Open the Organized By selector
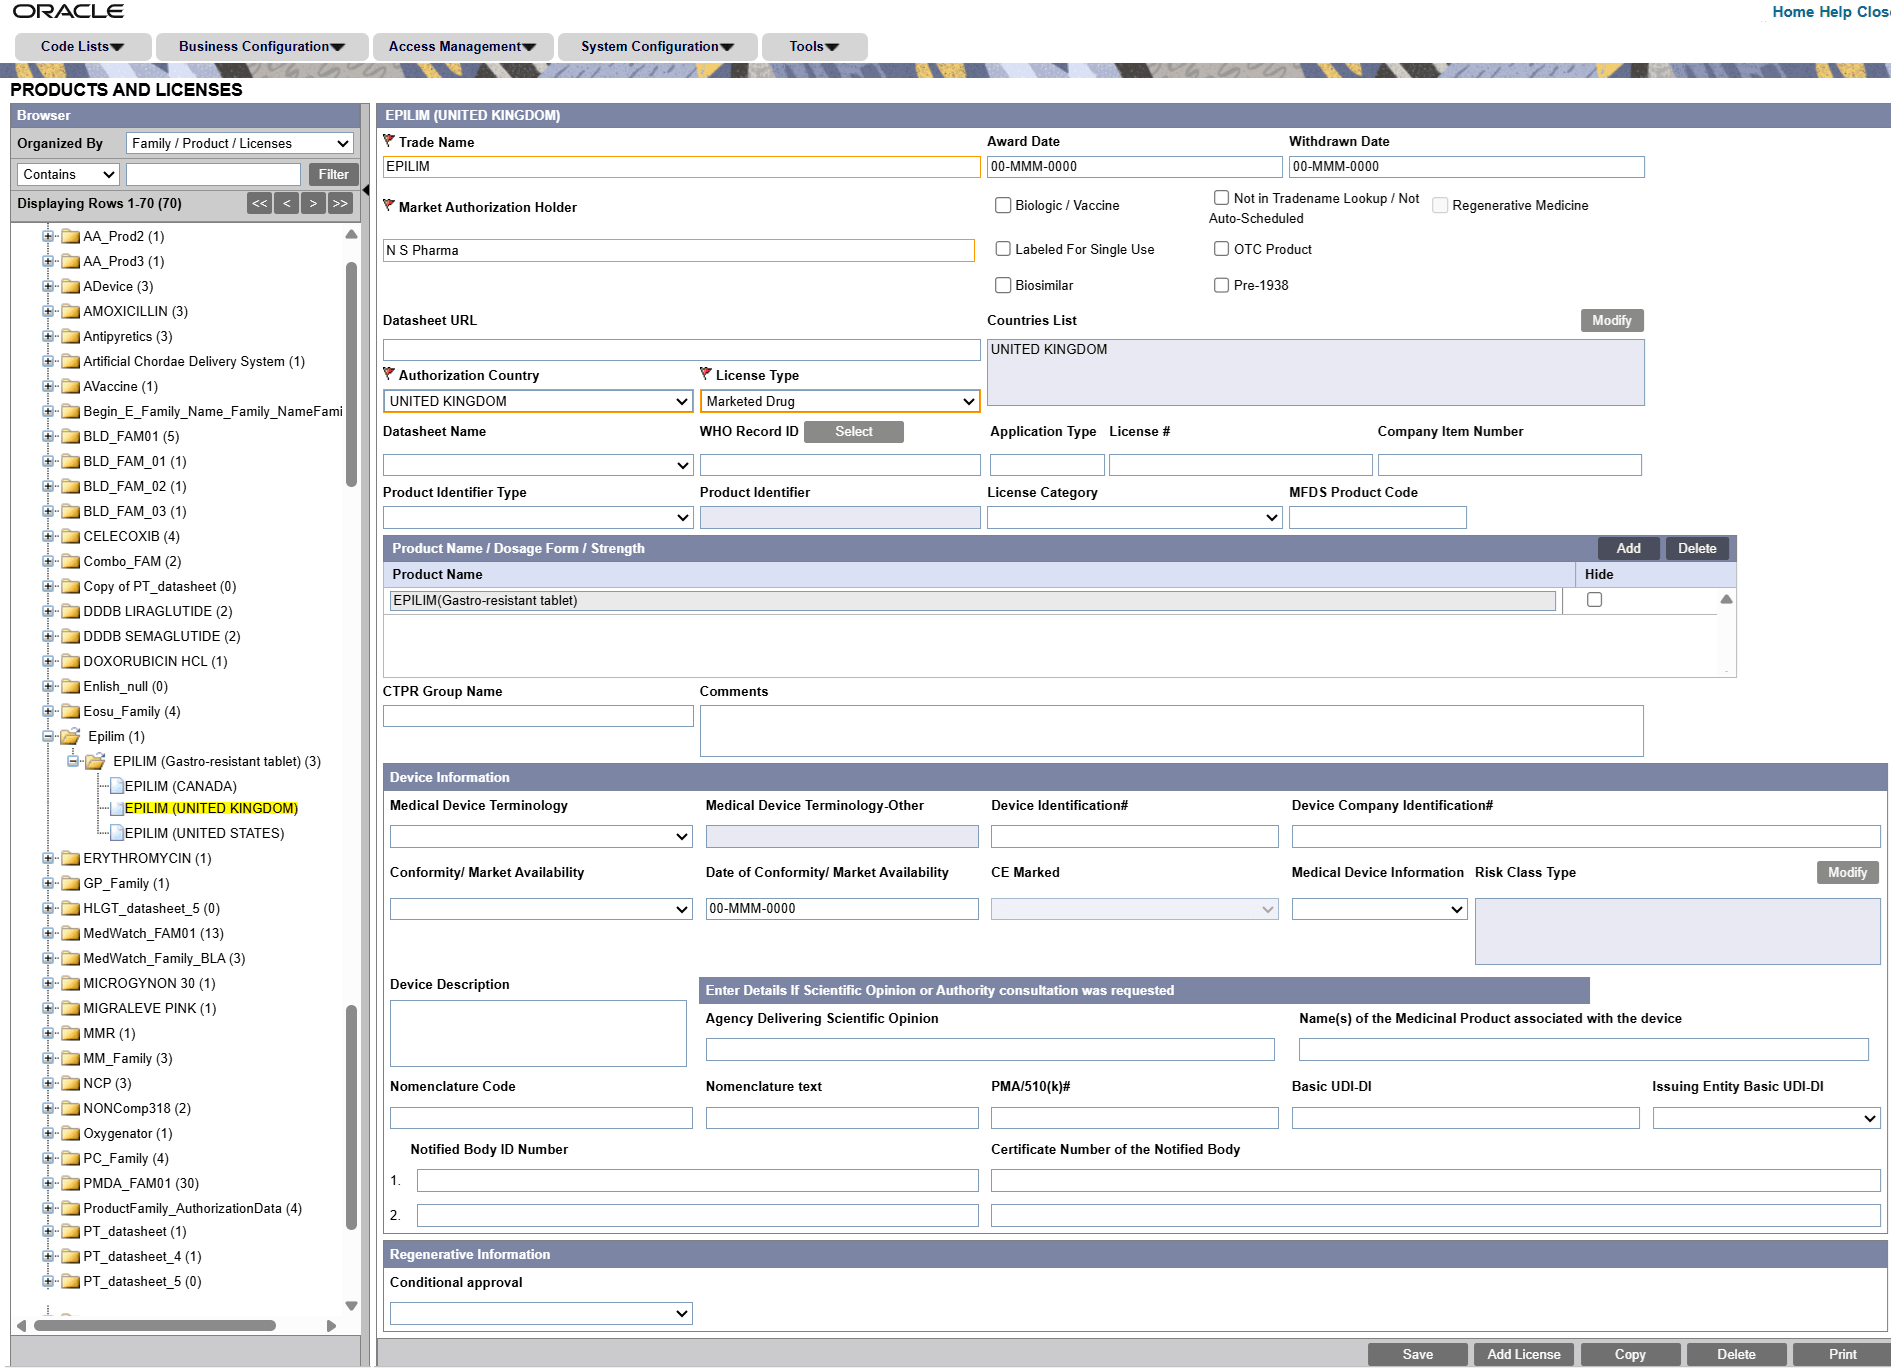The height and width of the screenshot is (1368, 1891). [238, 142]
